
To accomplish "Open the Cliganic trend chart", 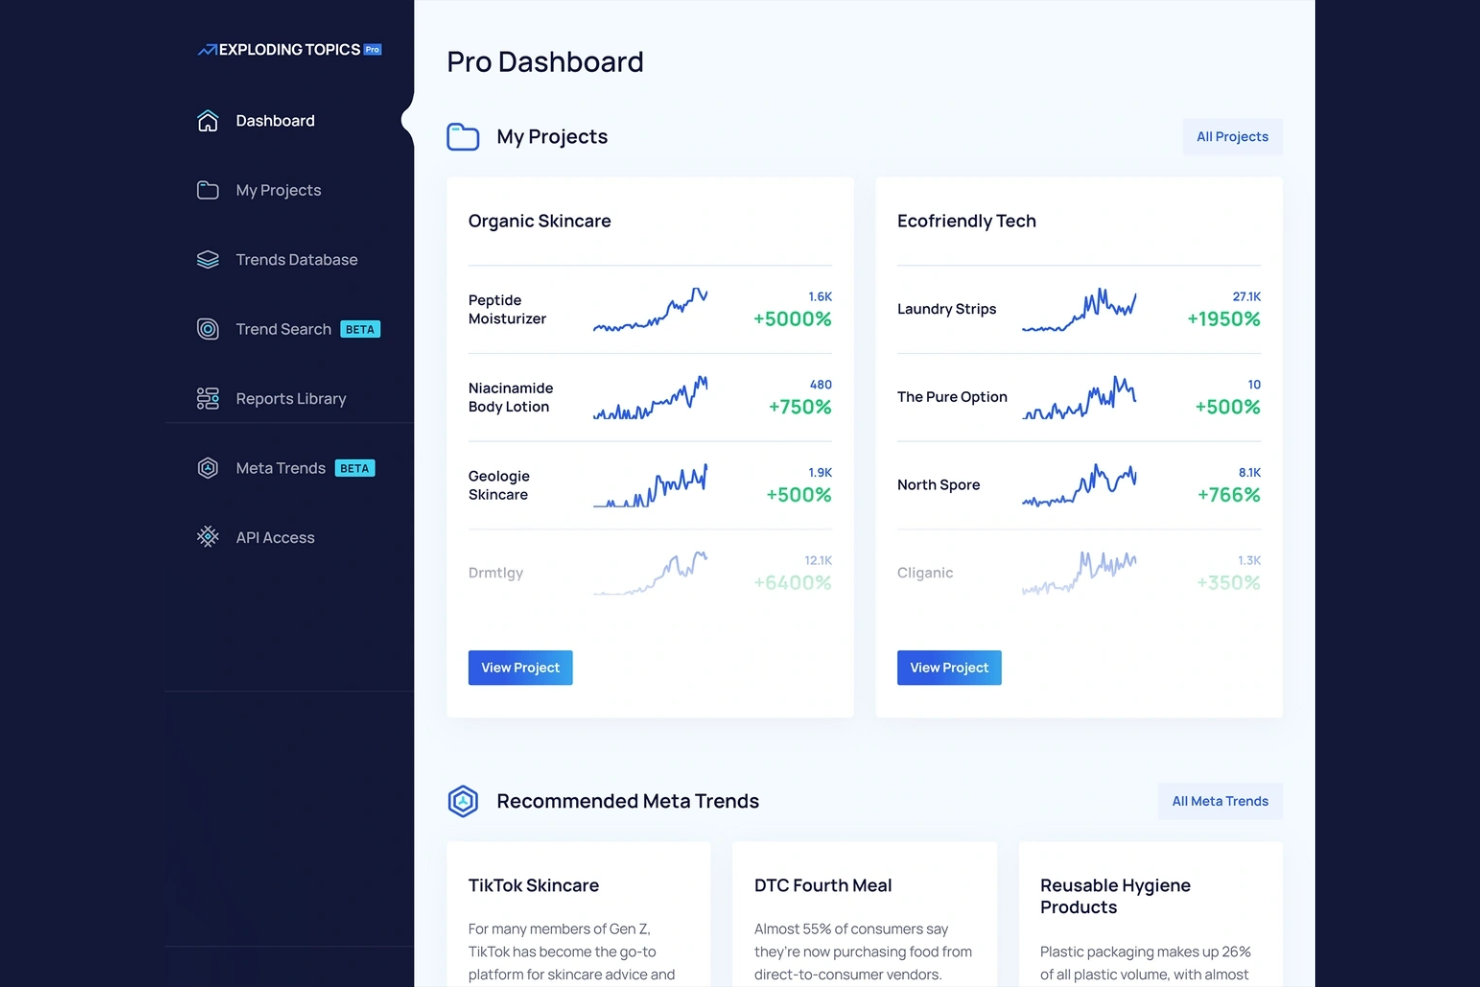I will pyautogui.click(x=1079, y=573).
